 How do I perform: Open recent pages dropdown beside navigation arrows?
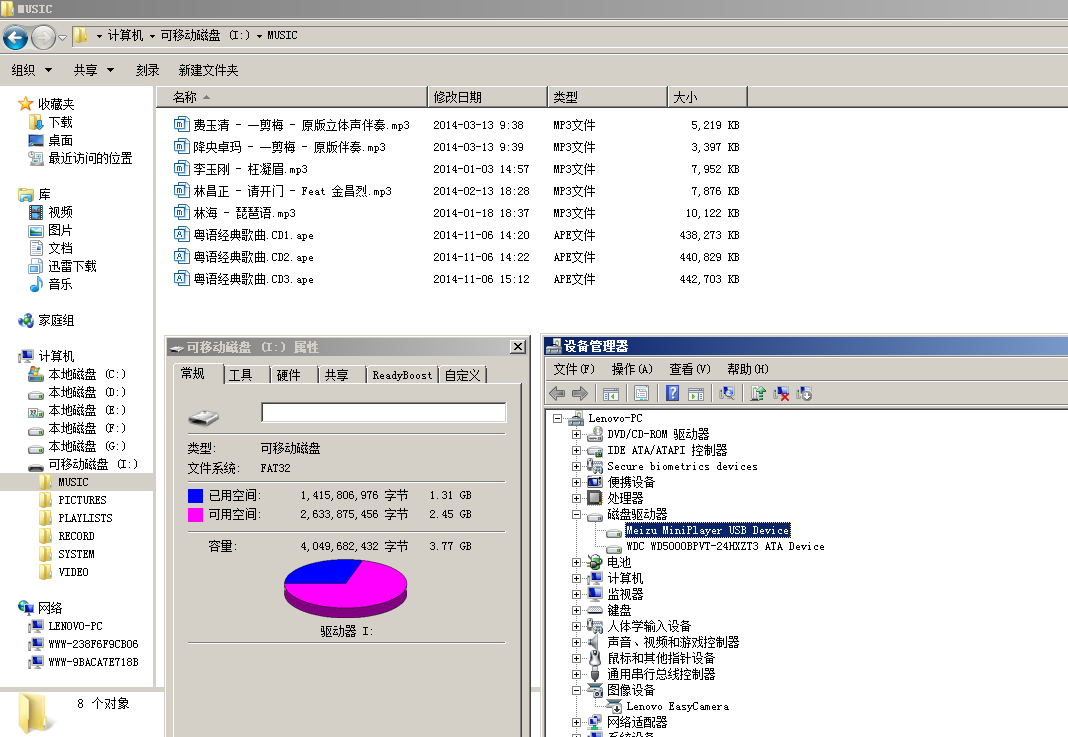[x=63, y=37]
